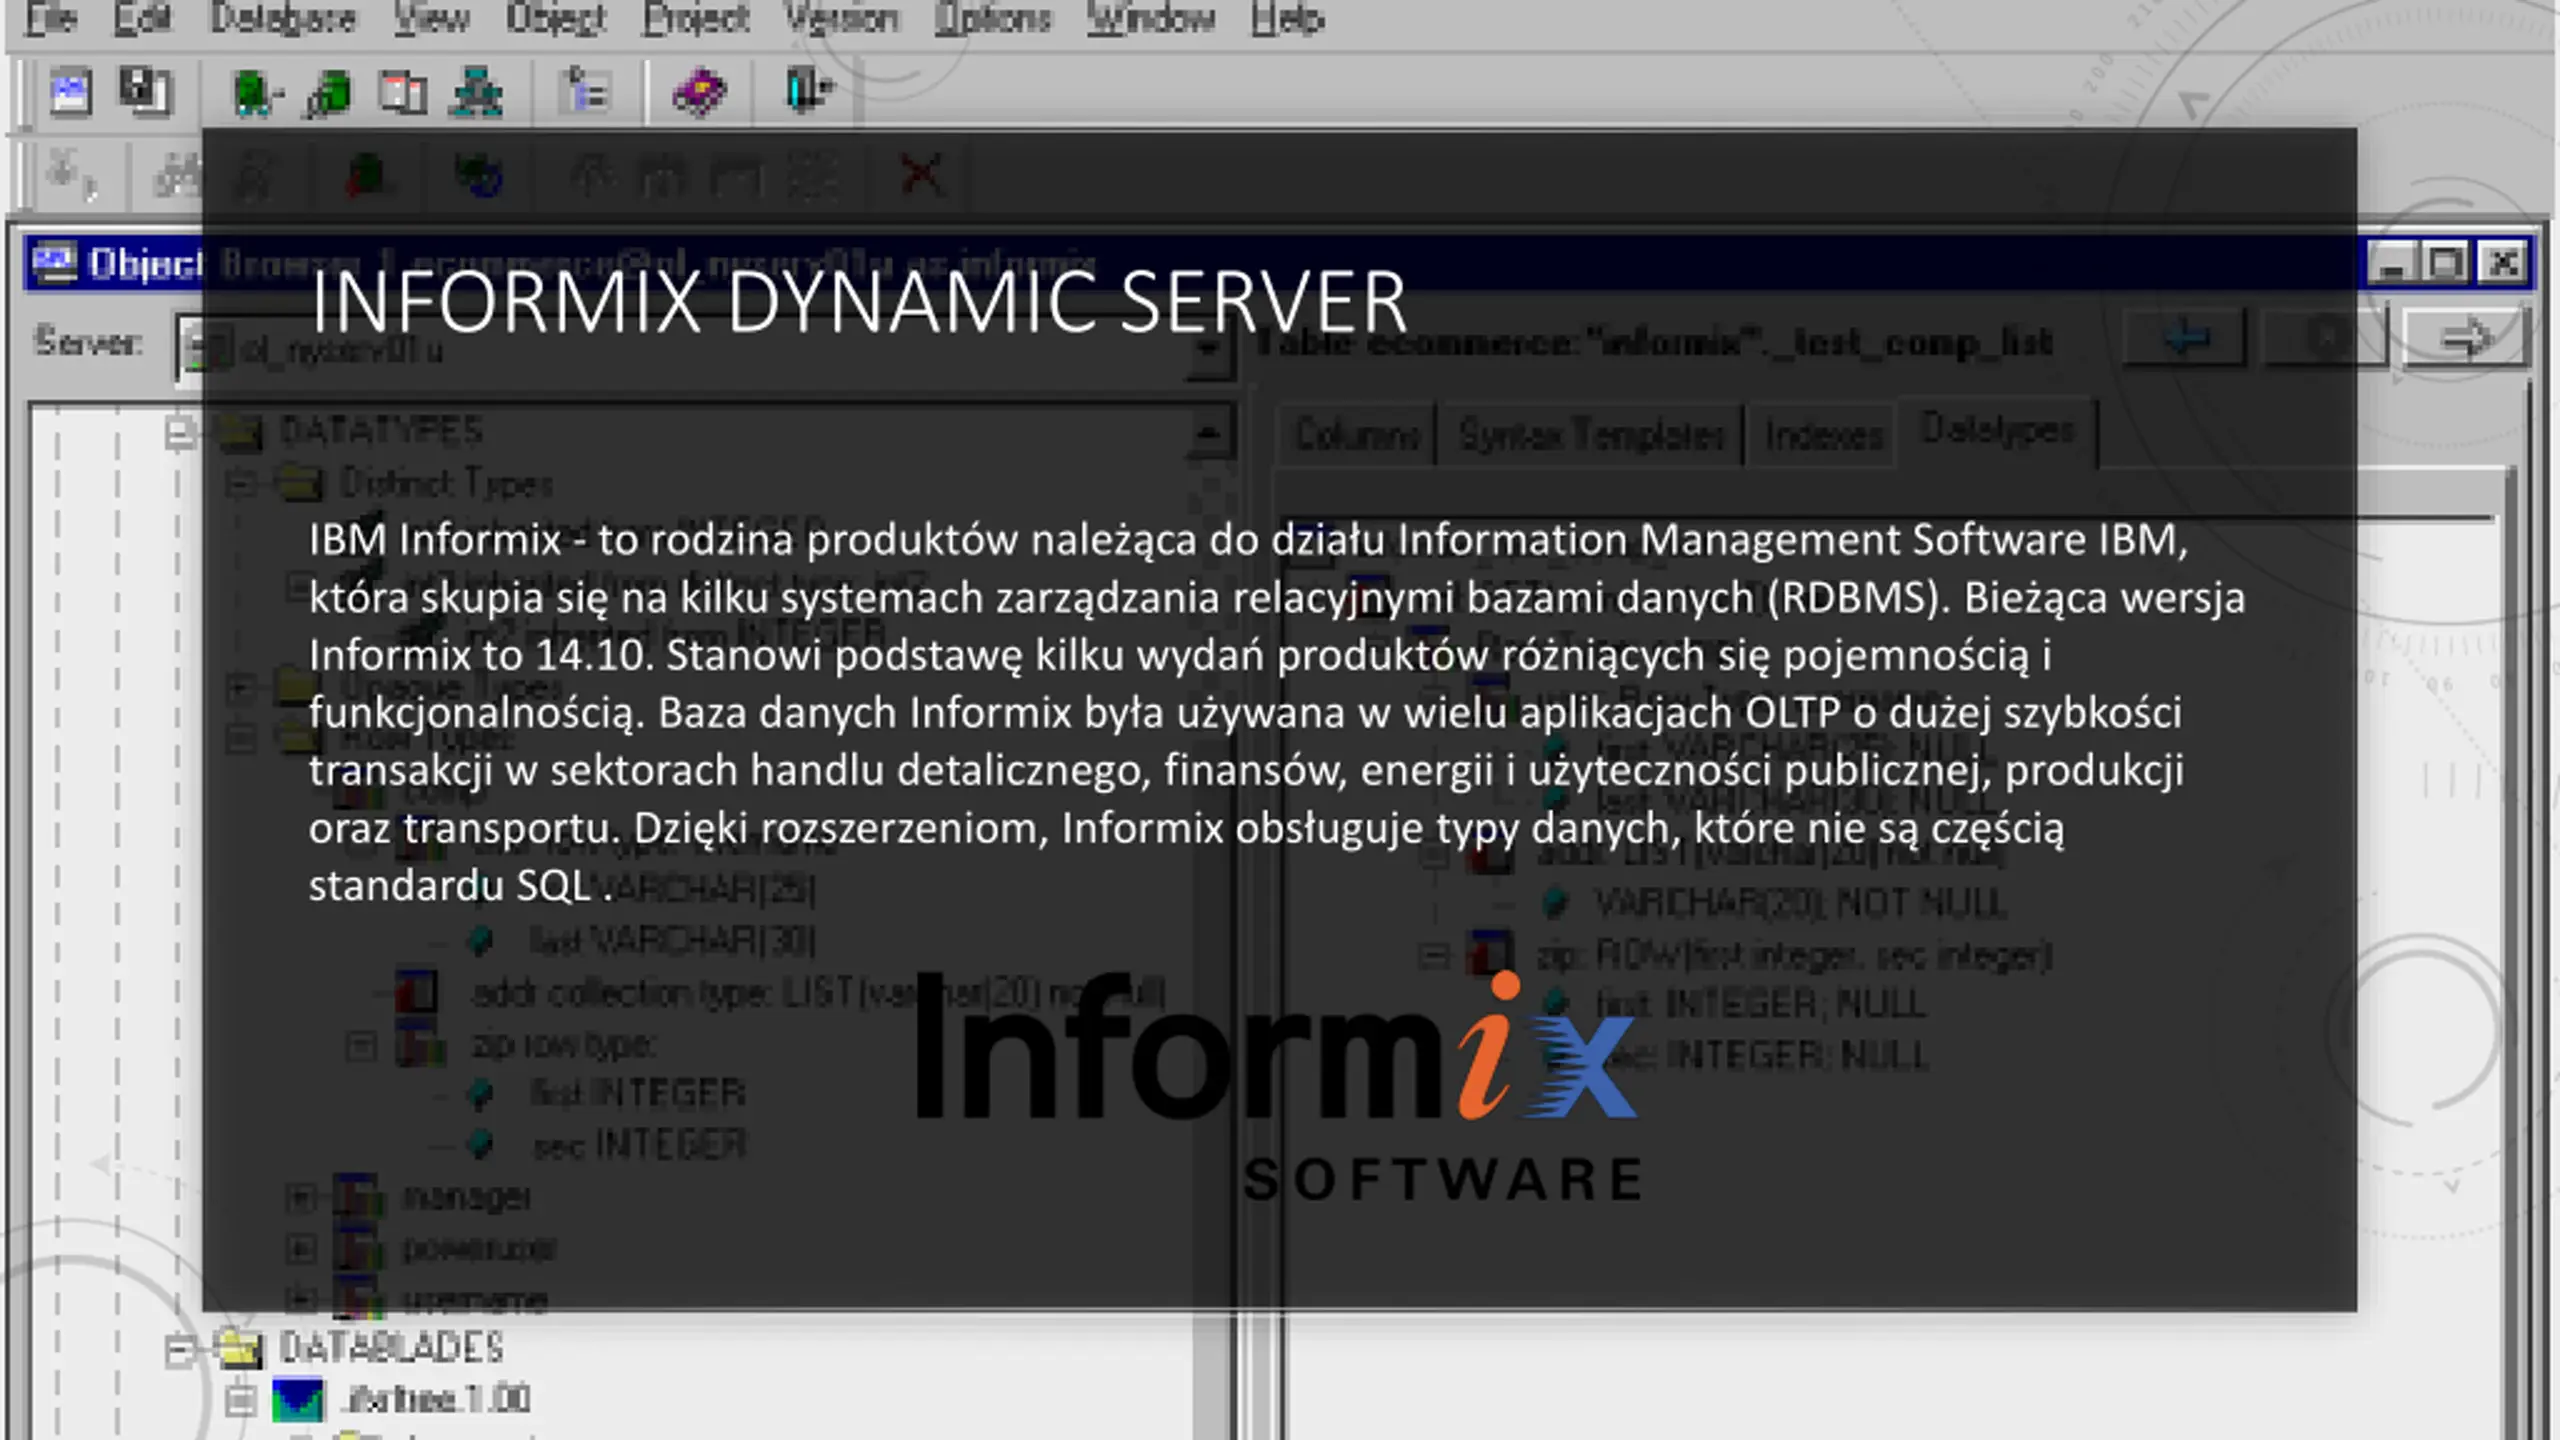Click the Distinct Types folder icon

(x=300, y=484)
